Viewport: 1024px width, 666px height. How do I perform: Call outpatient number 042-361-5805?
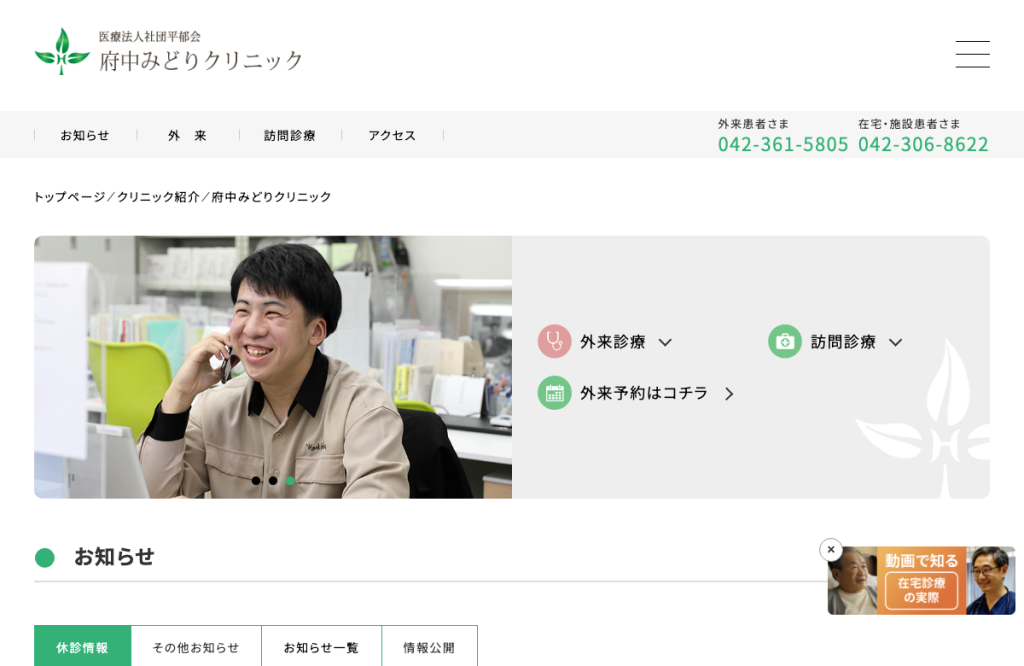click(x=783, y=144)
